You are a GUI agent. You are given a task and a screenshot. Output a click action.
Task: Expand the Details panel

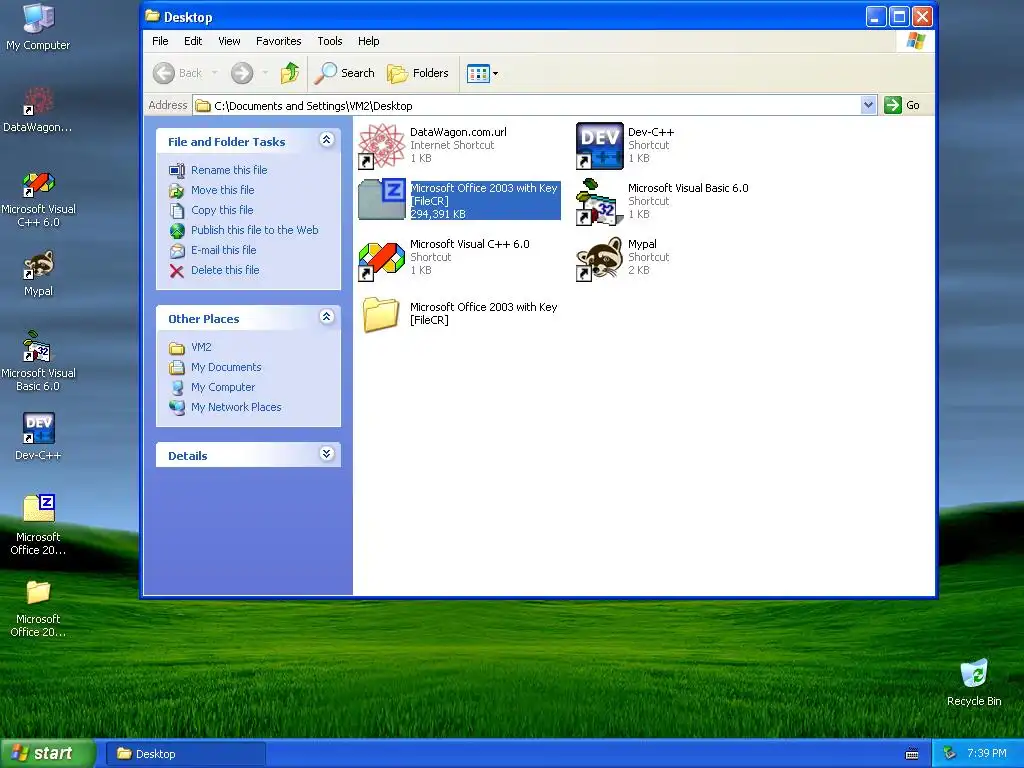(x=327, y=454)
